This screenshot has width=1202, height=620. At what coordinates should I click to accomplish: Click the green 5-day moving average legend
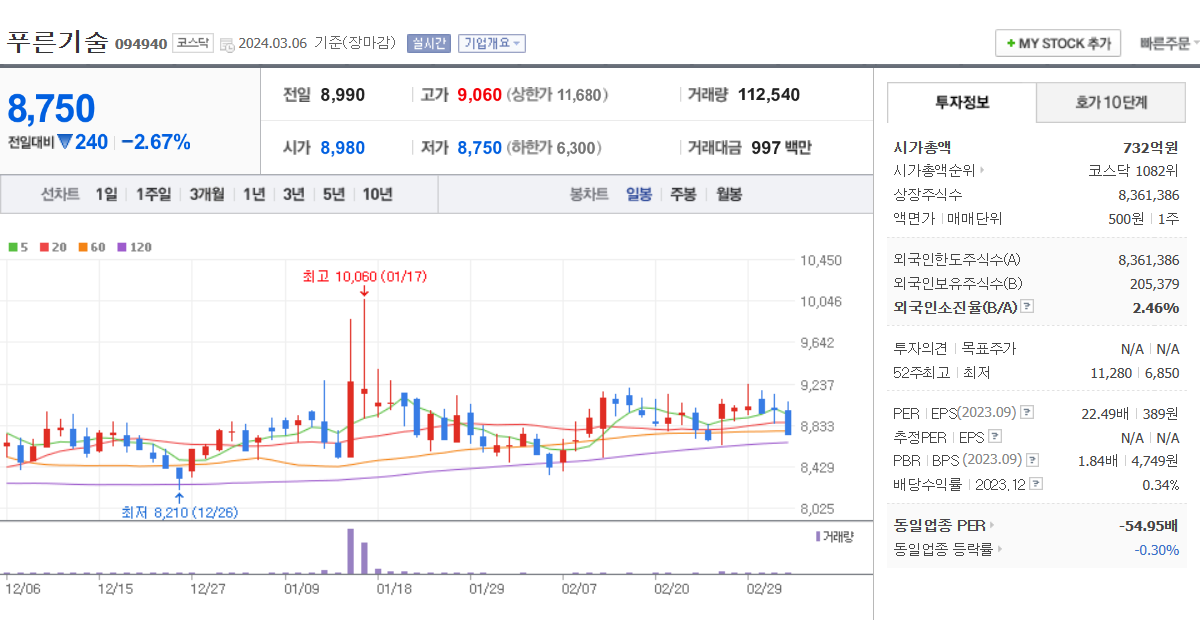tap(18, 246)
